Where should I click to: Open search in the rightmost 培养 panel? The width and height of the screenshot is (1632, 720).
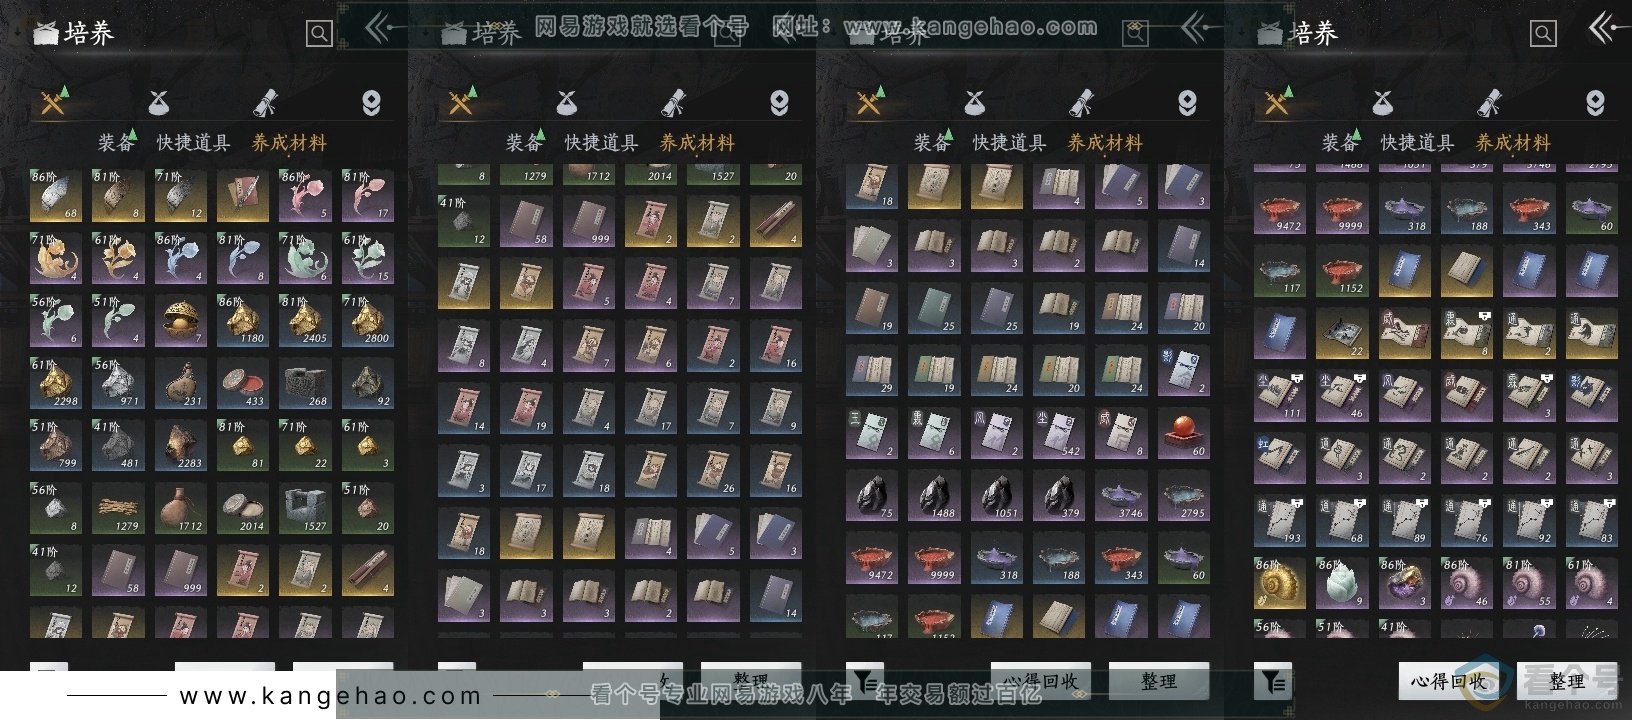coord(1543,34)
